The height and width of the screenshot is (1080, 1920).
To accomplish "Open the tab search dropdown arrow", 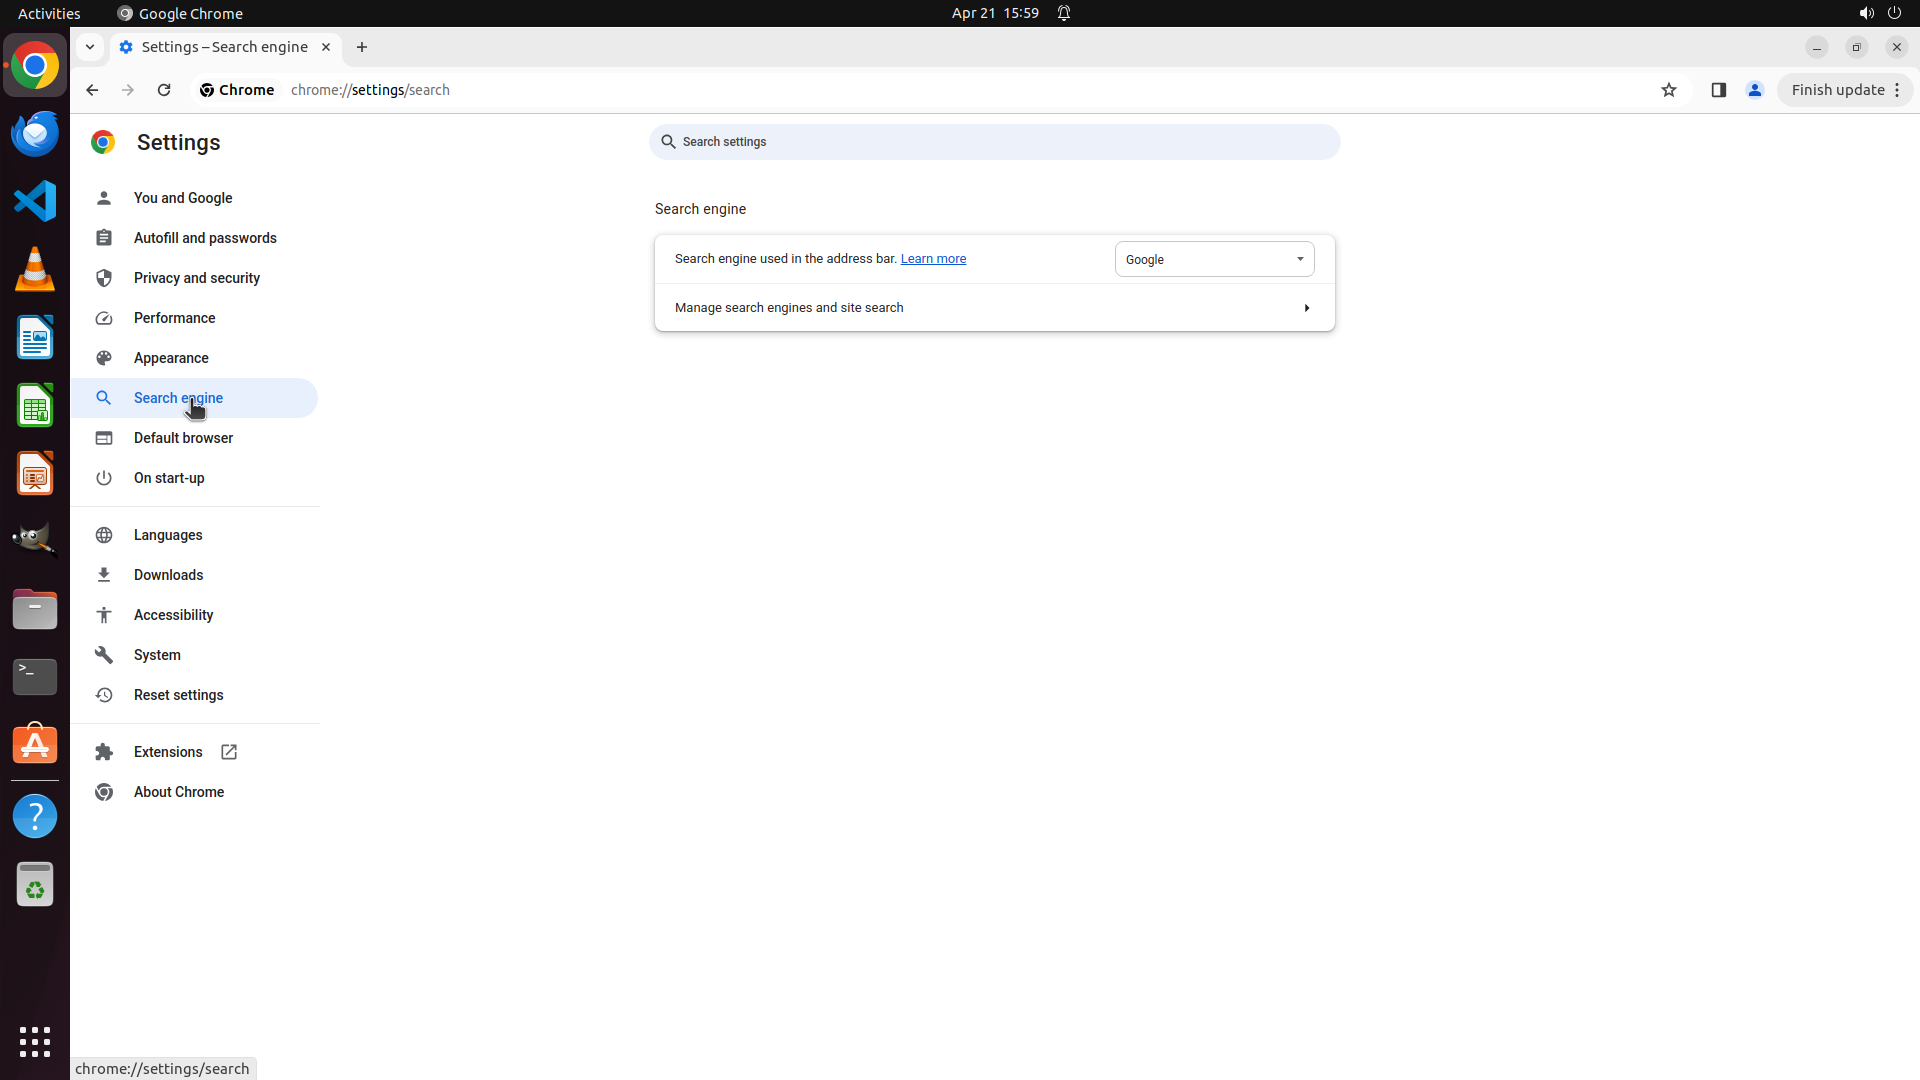I will (90, 47).
